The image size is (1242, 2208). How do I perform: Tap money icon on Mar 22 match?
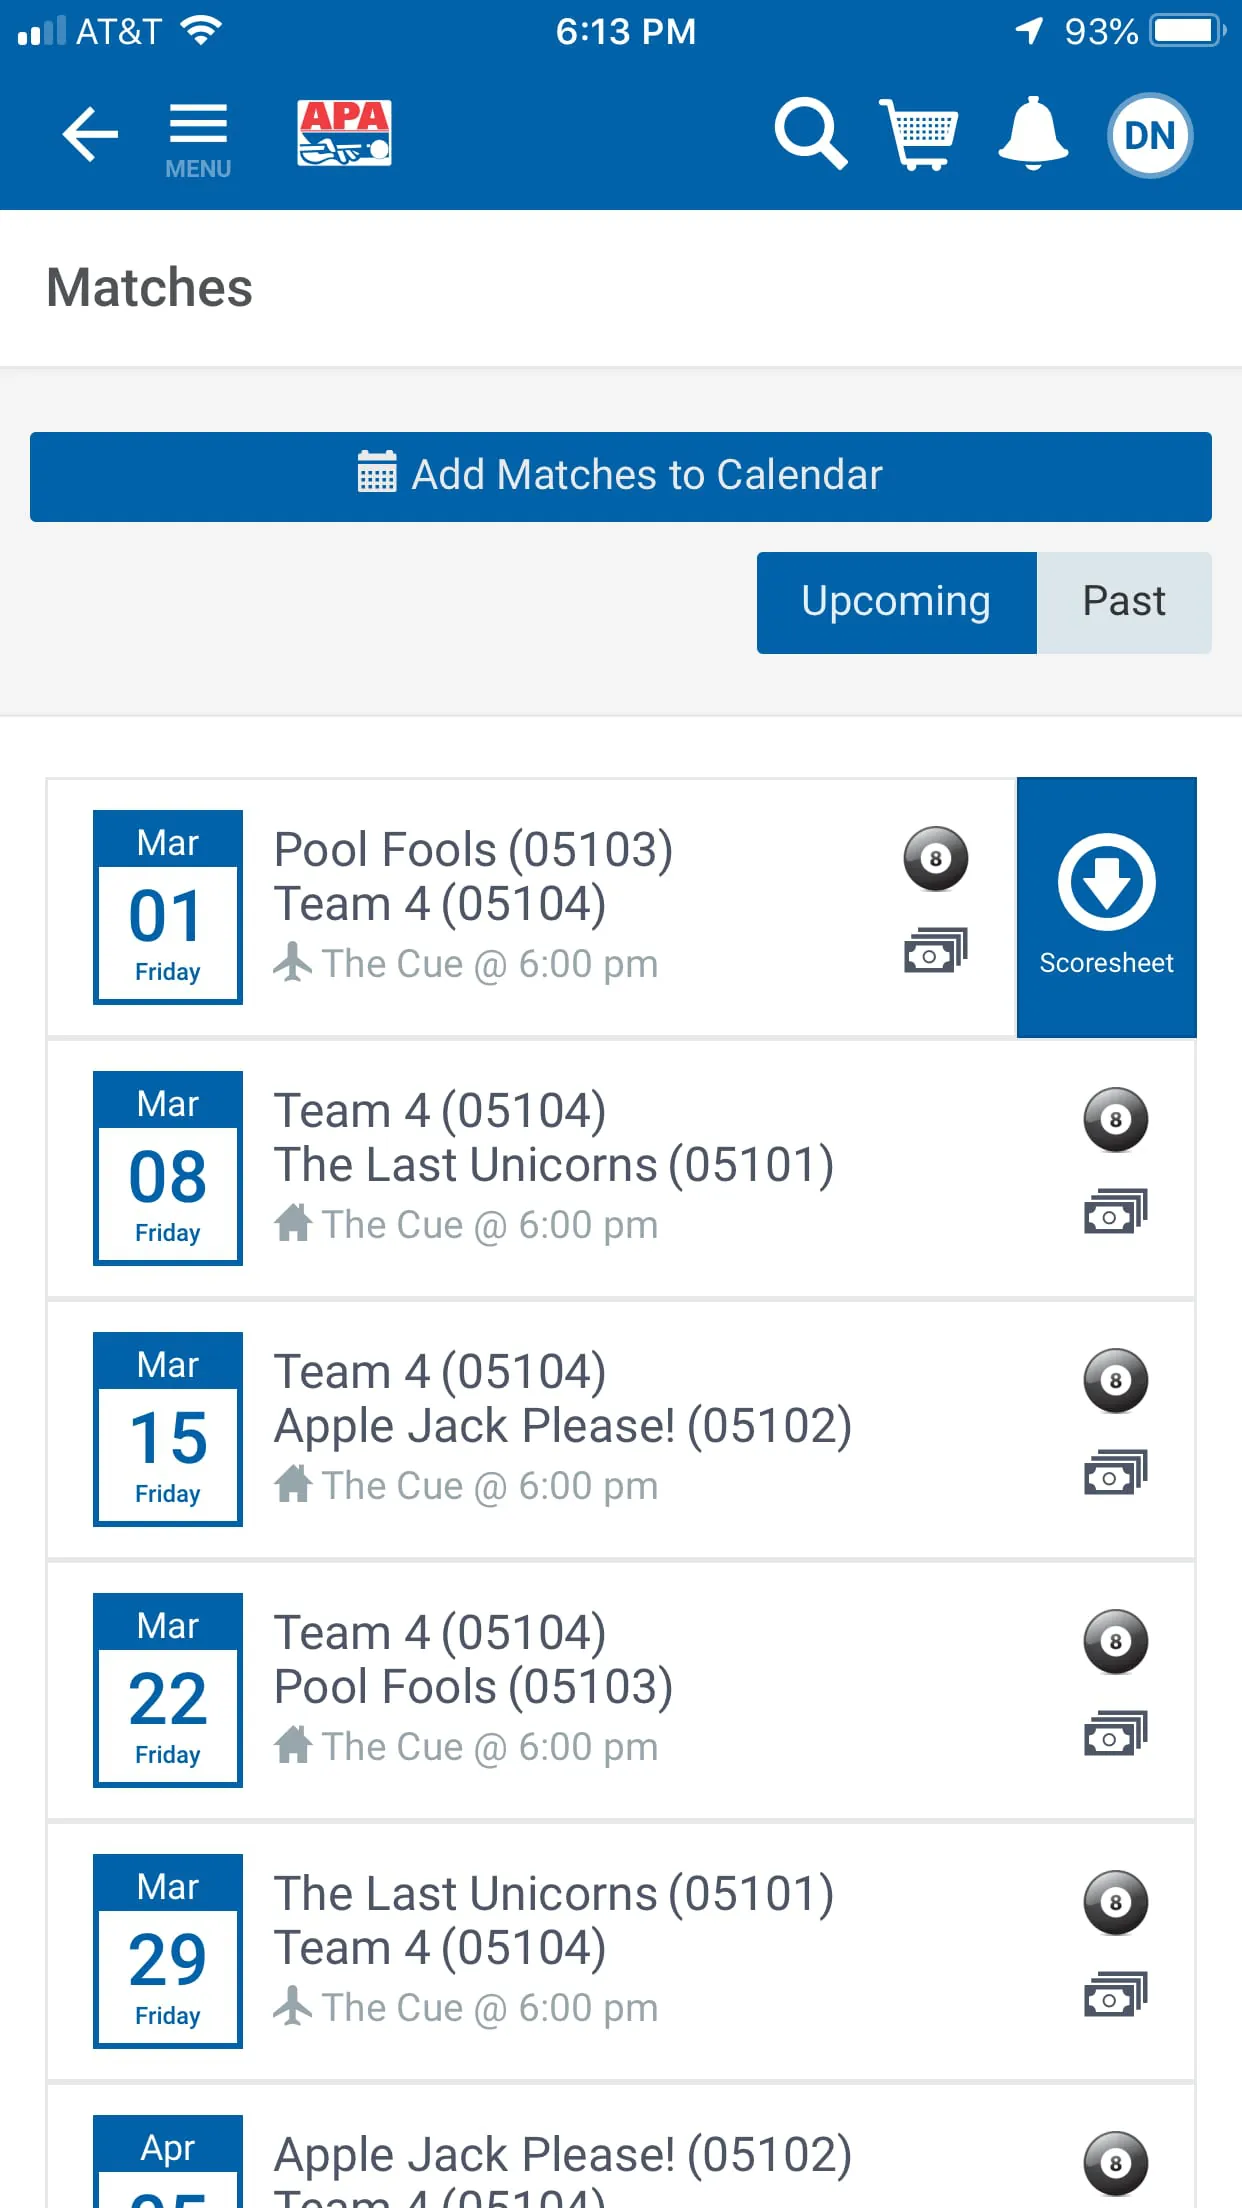pyautogui.click(x=1115, y=1734)
